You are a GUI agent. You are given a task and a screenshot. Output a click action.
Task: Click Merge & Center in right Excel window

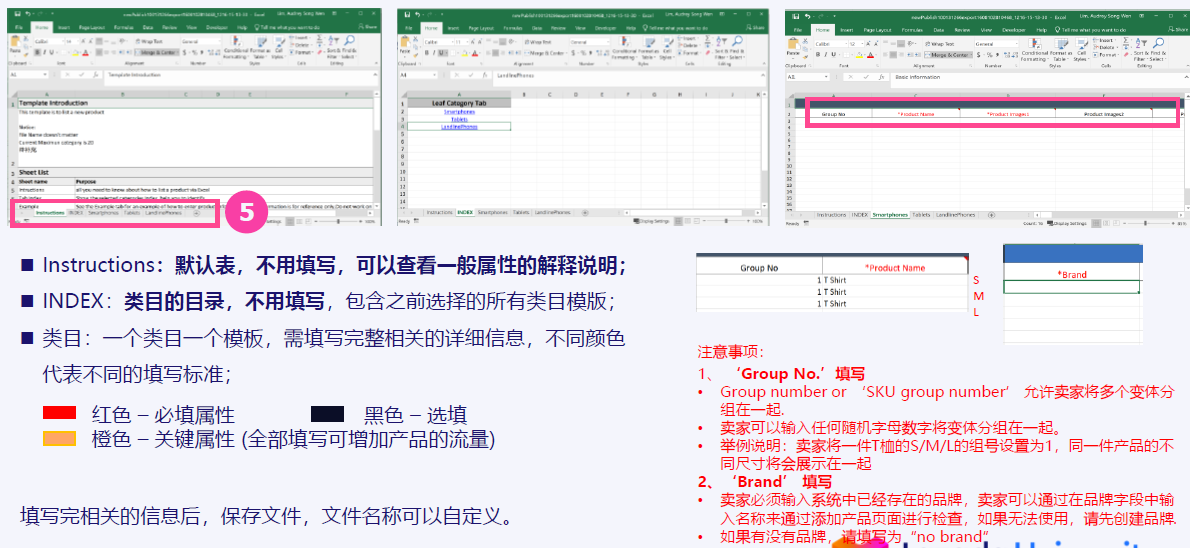click(949, 55)
